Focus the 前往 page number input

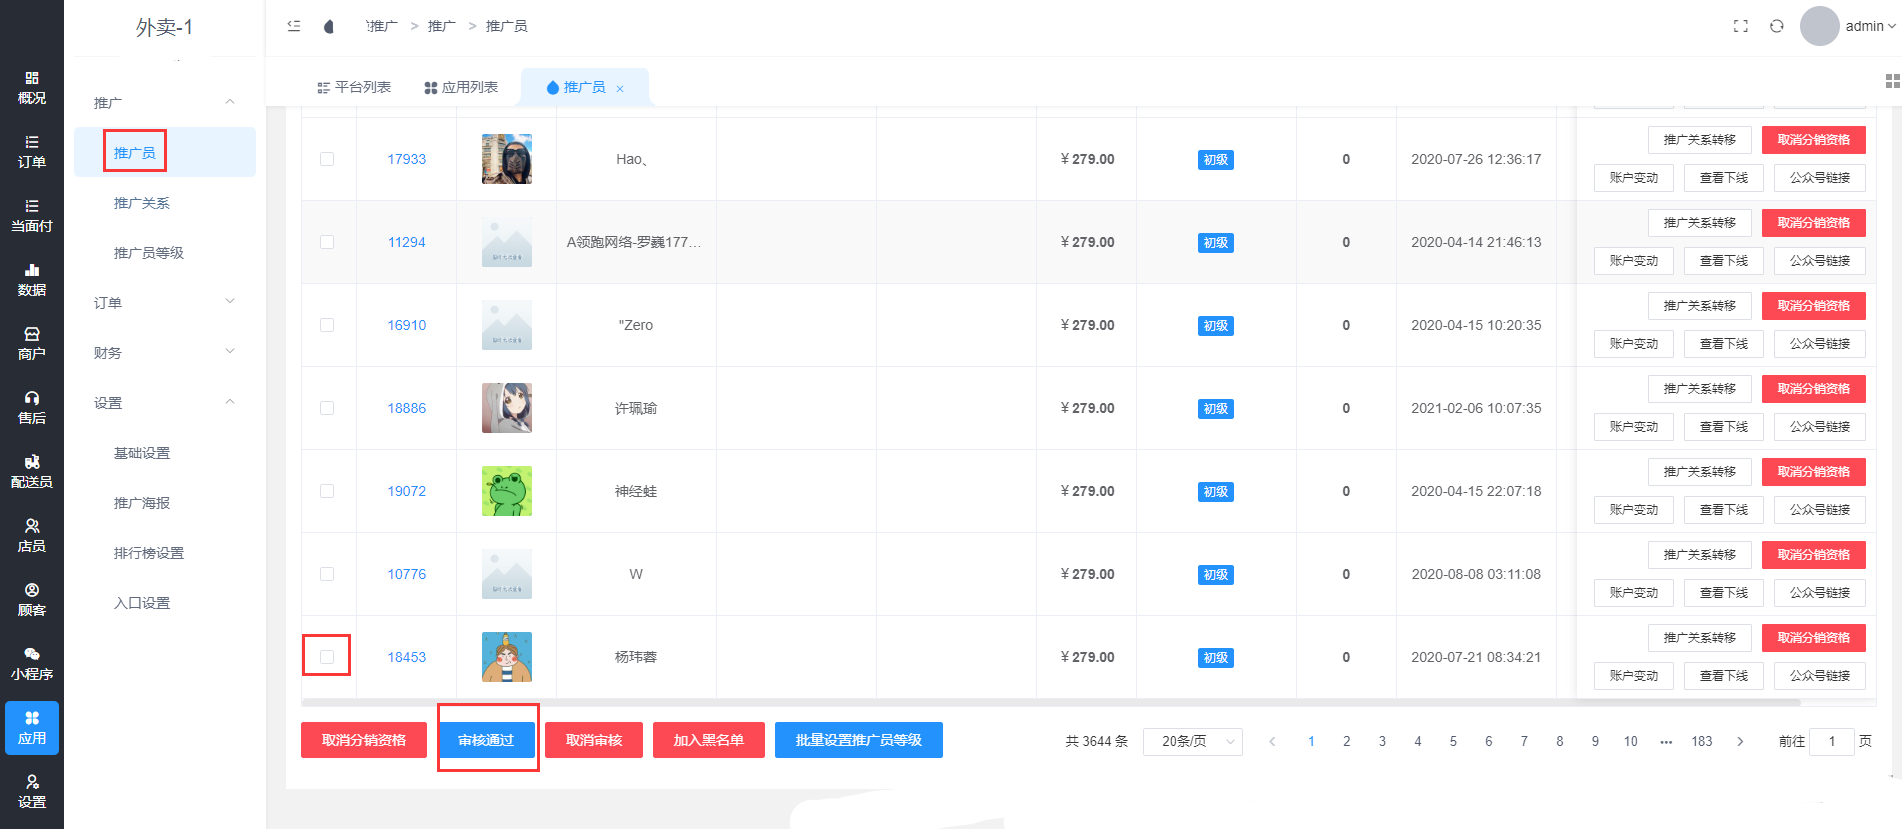[x=1832, y=741]
